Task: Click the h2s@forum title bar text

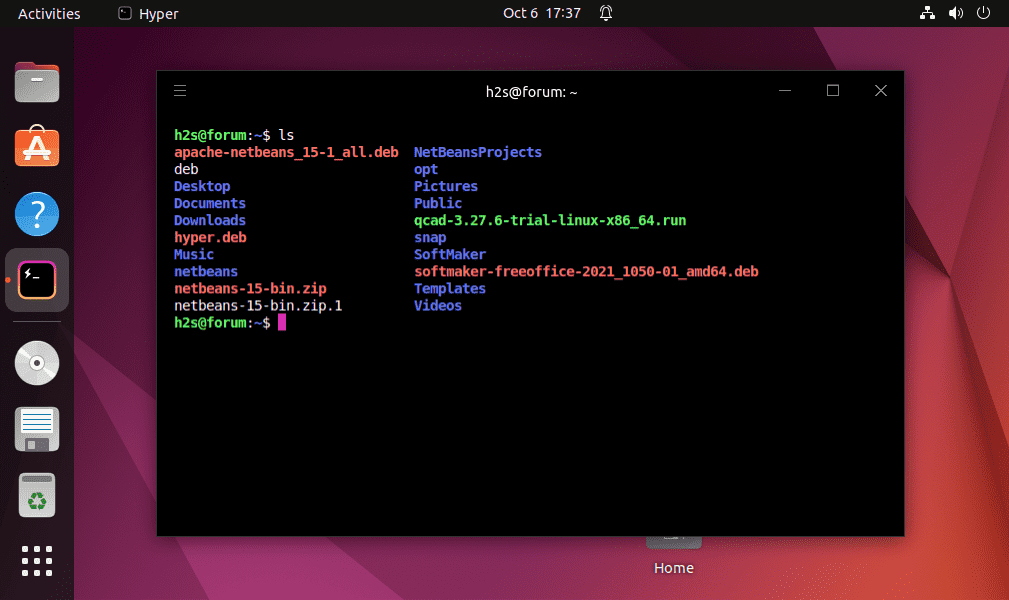Action: 531,91
